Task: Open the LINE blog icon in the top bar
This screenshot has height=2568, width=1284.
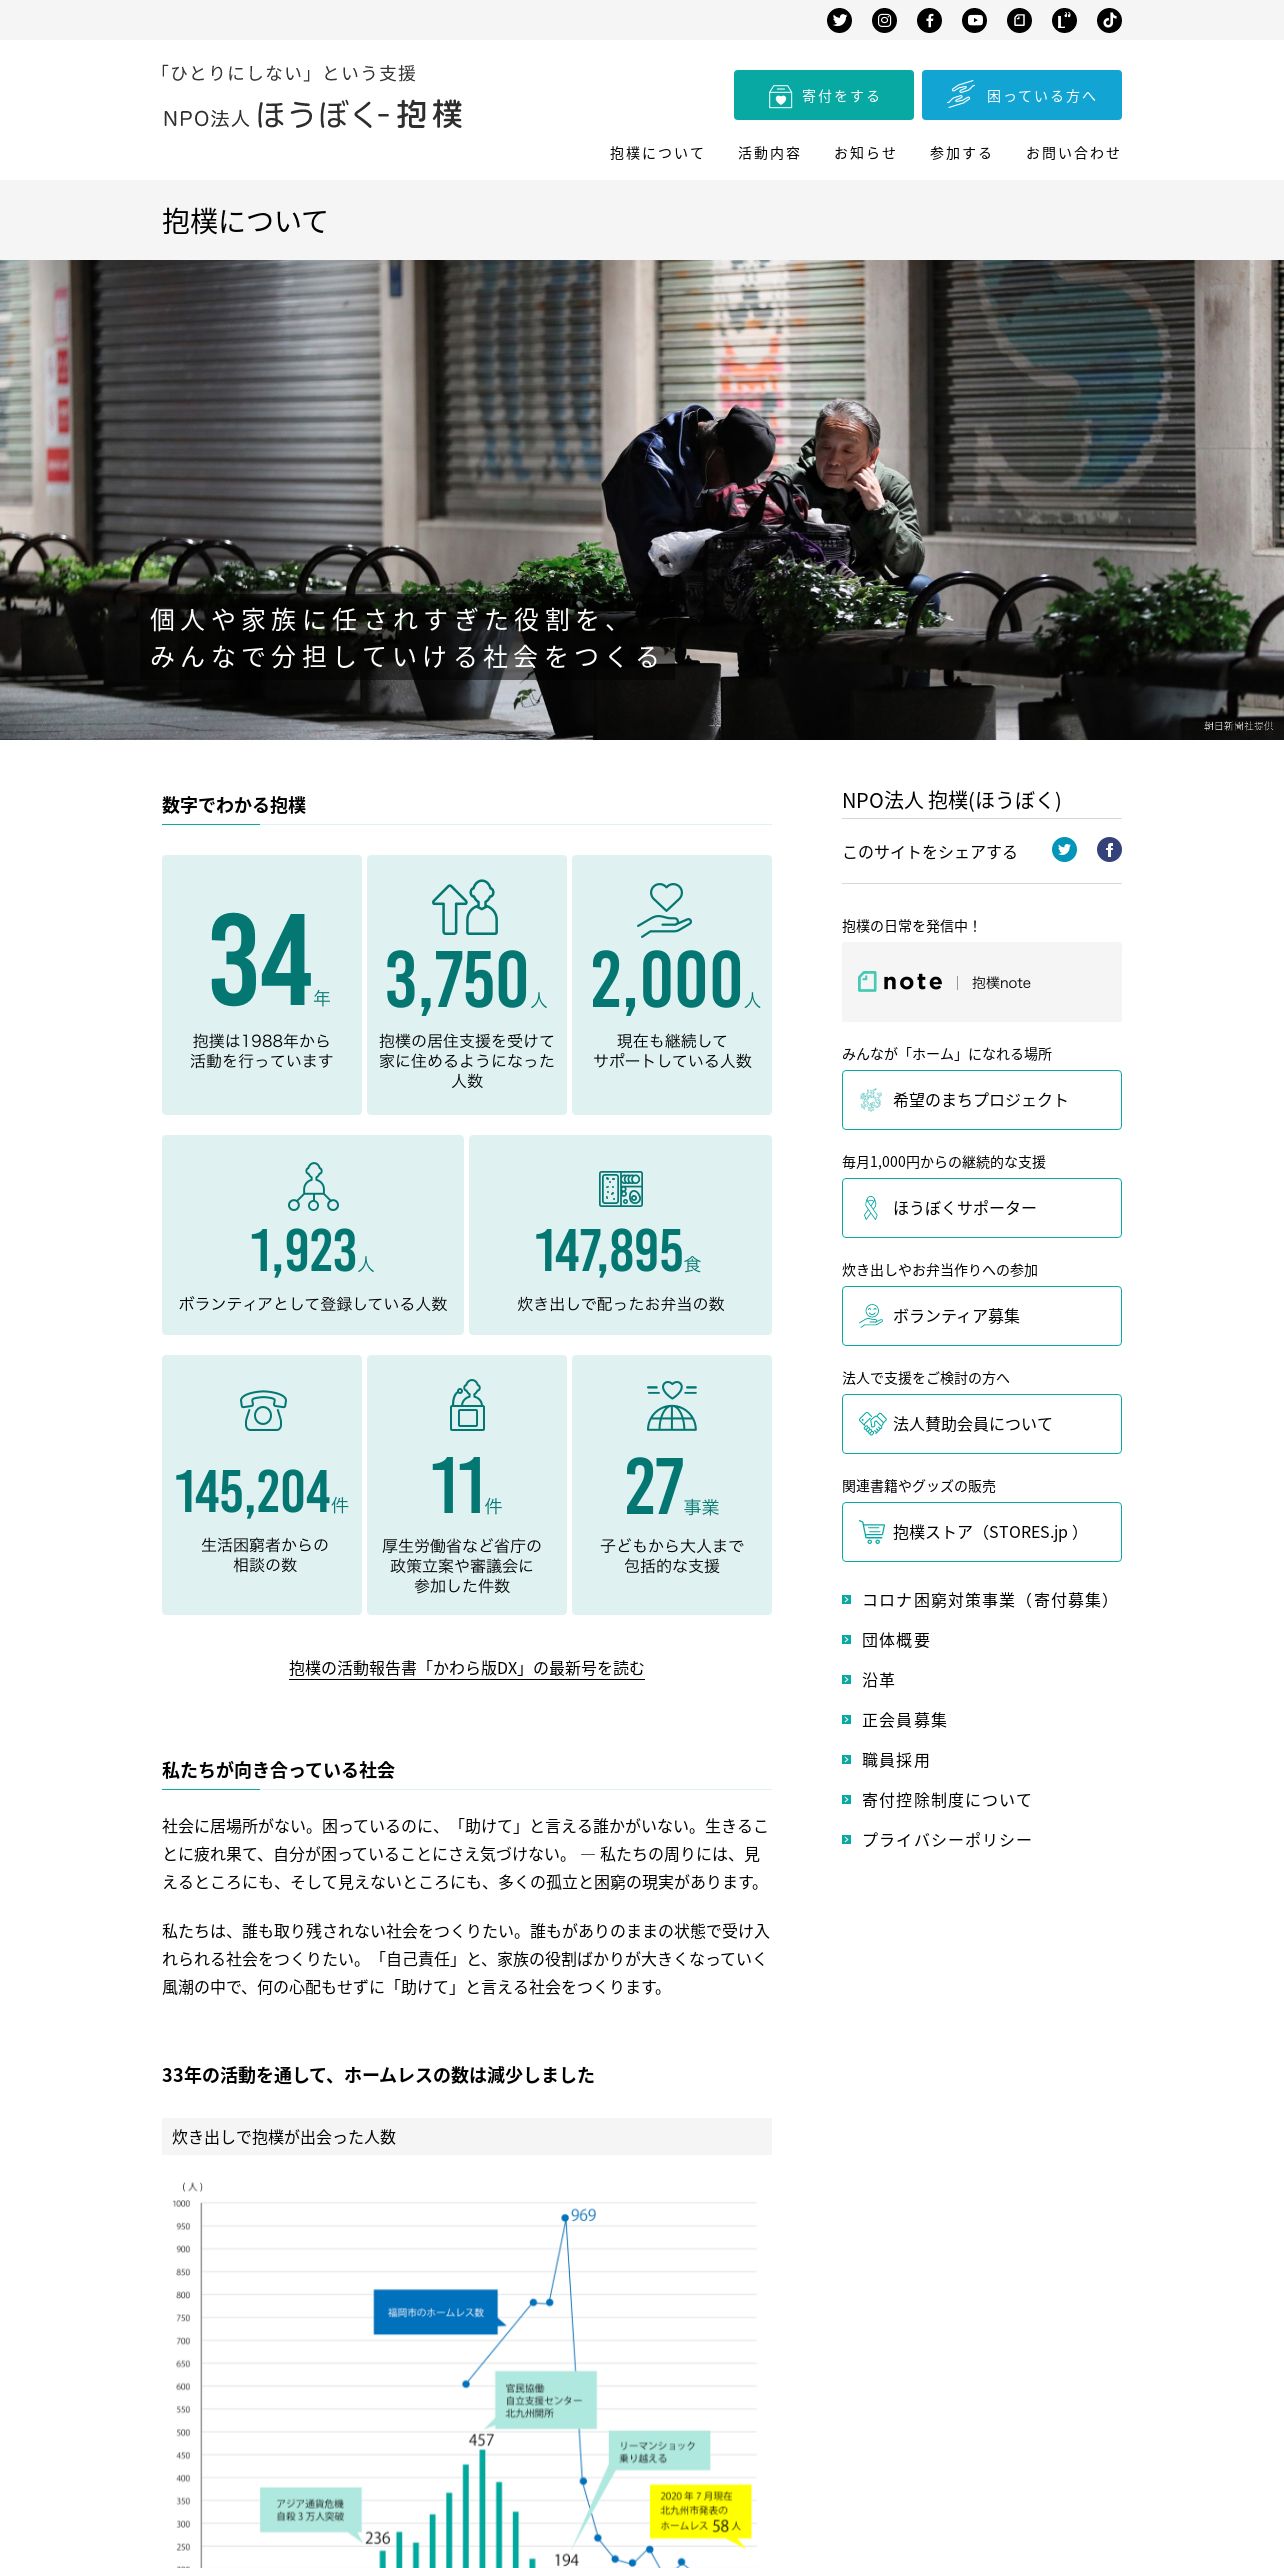Action: 1064,20
